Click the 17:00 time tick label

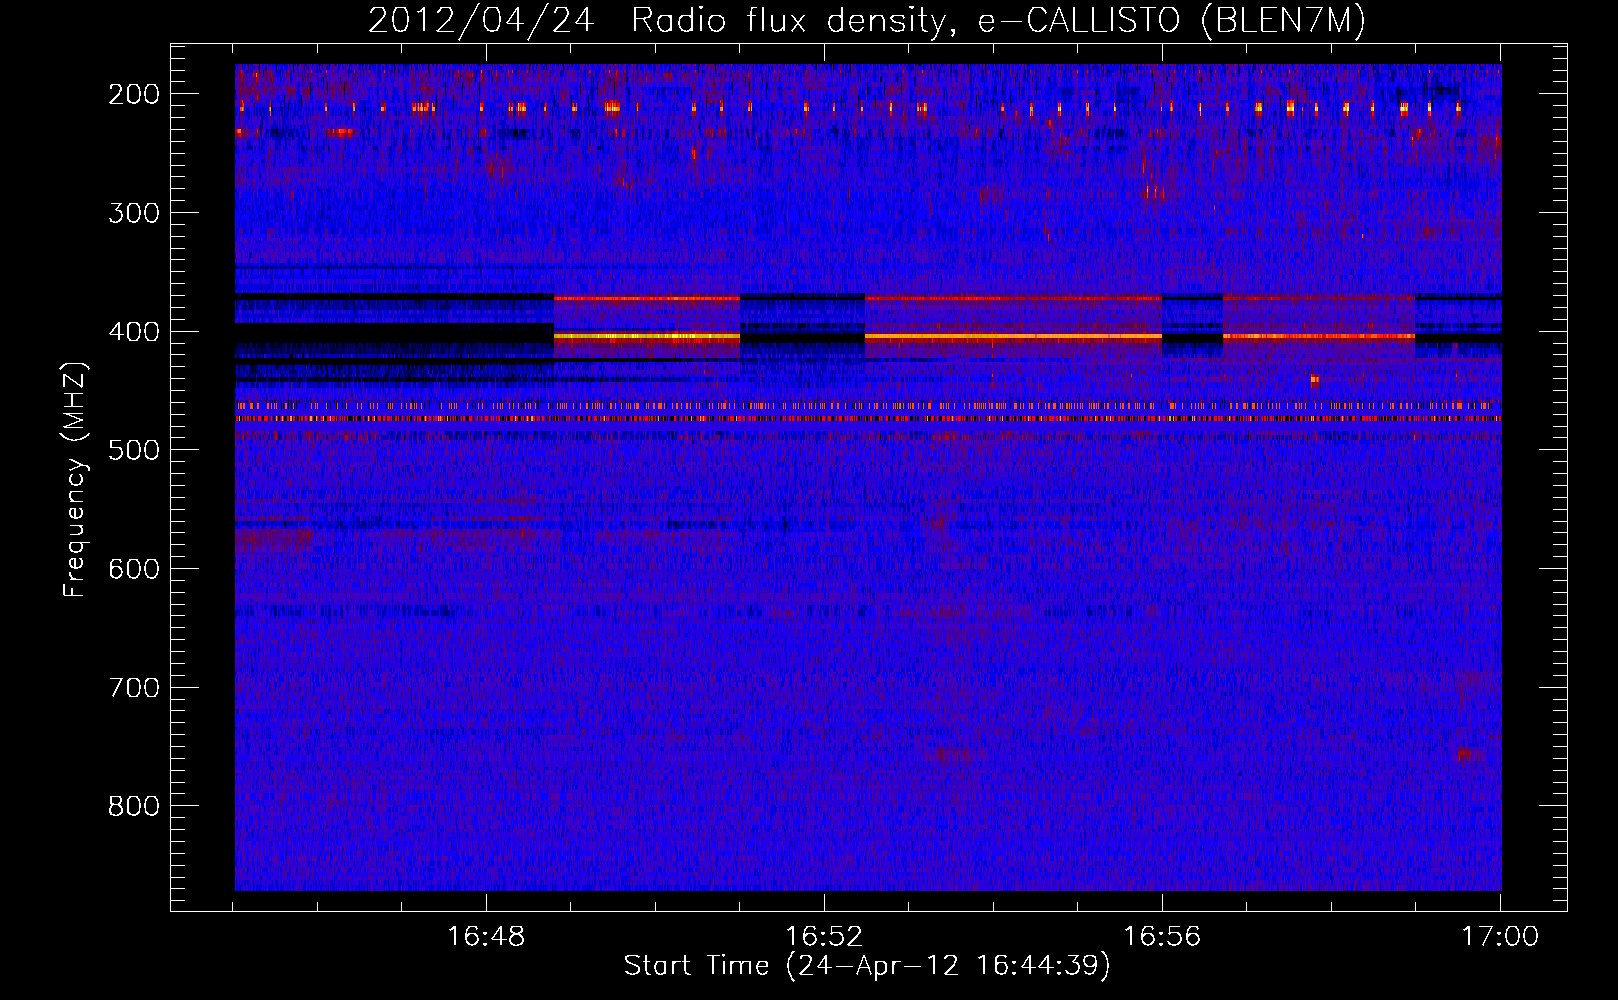tap(1500, 937)
